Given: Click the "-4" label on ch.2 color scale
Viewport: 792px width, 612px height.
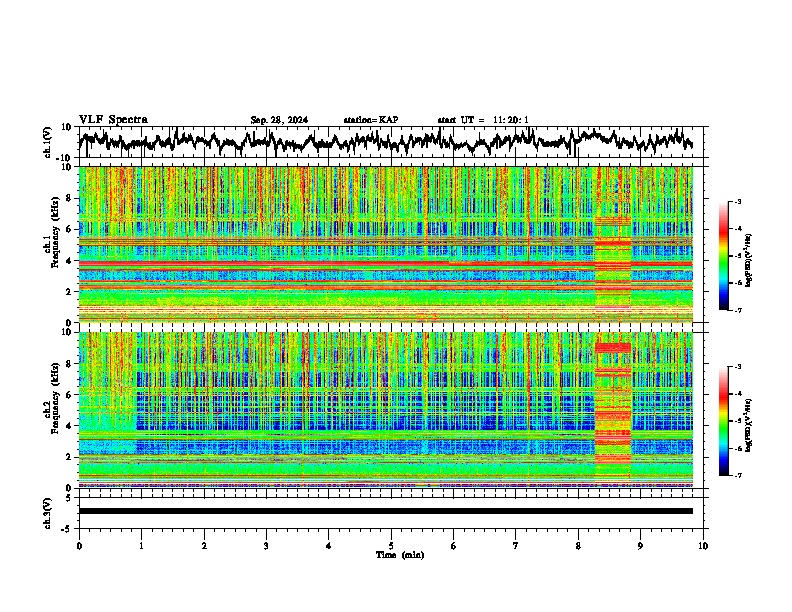Looking at the screenshot, I should point(737,394).
